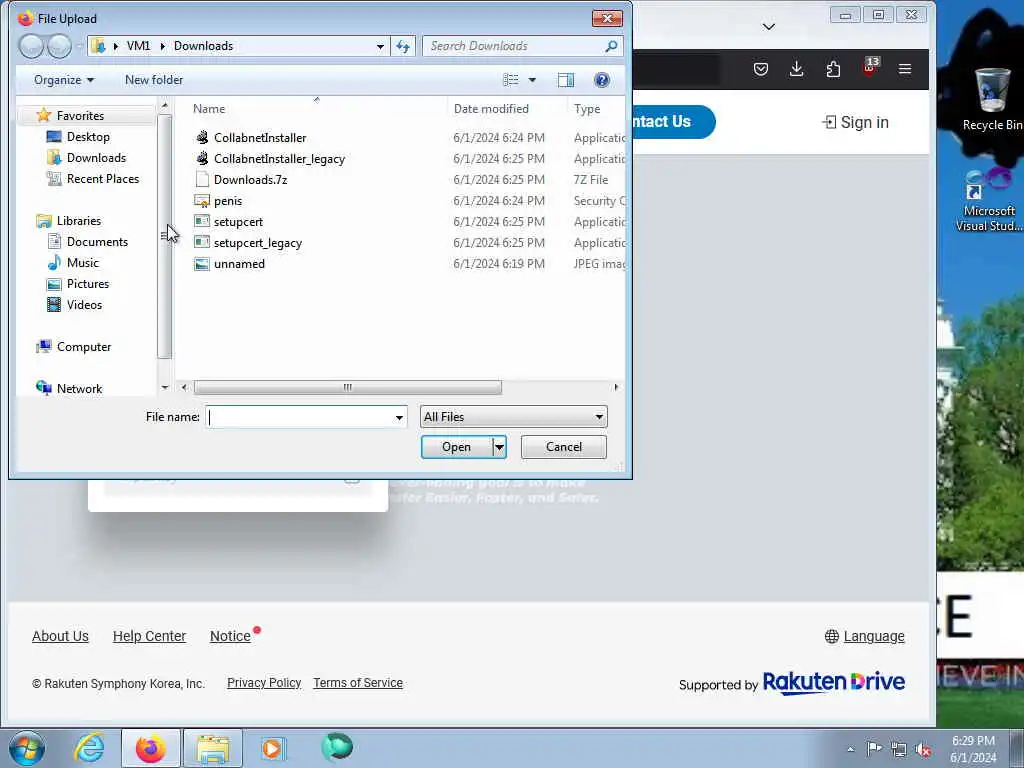Open Internet Explorer from the taskbar
1024x768 pixels.
[x=89, y=748]
